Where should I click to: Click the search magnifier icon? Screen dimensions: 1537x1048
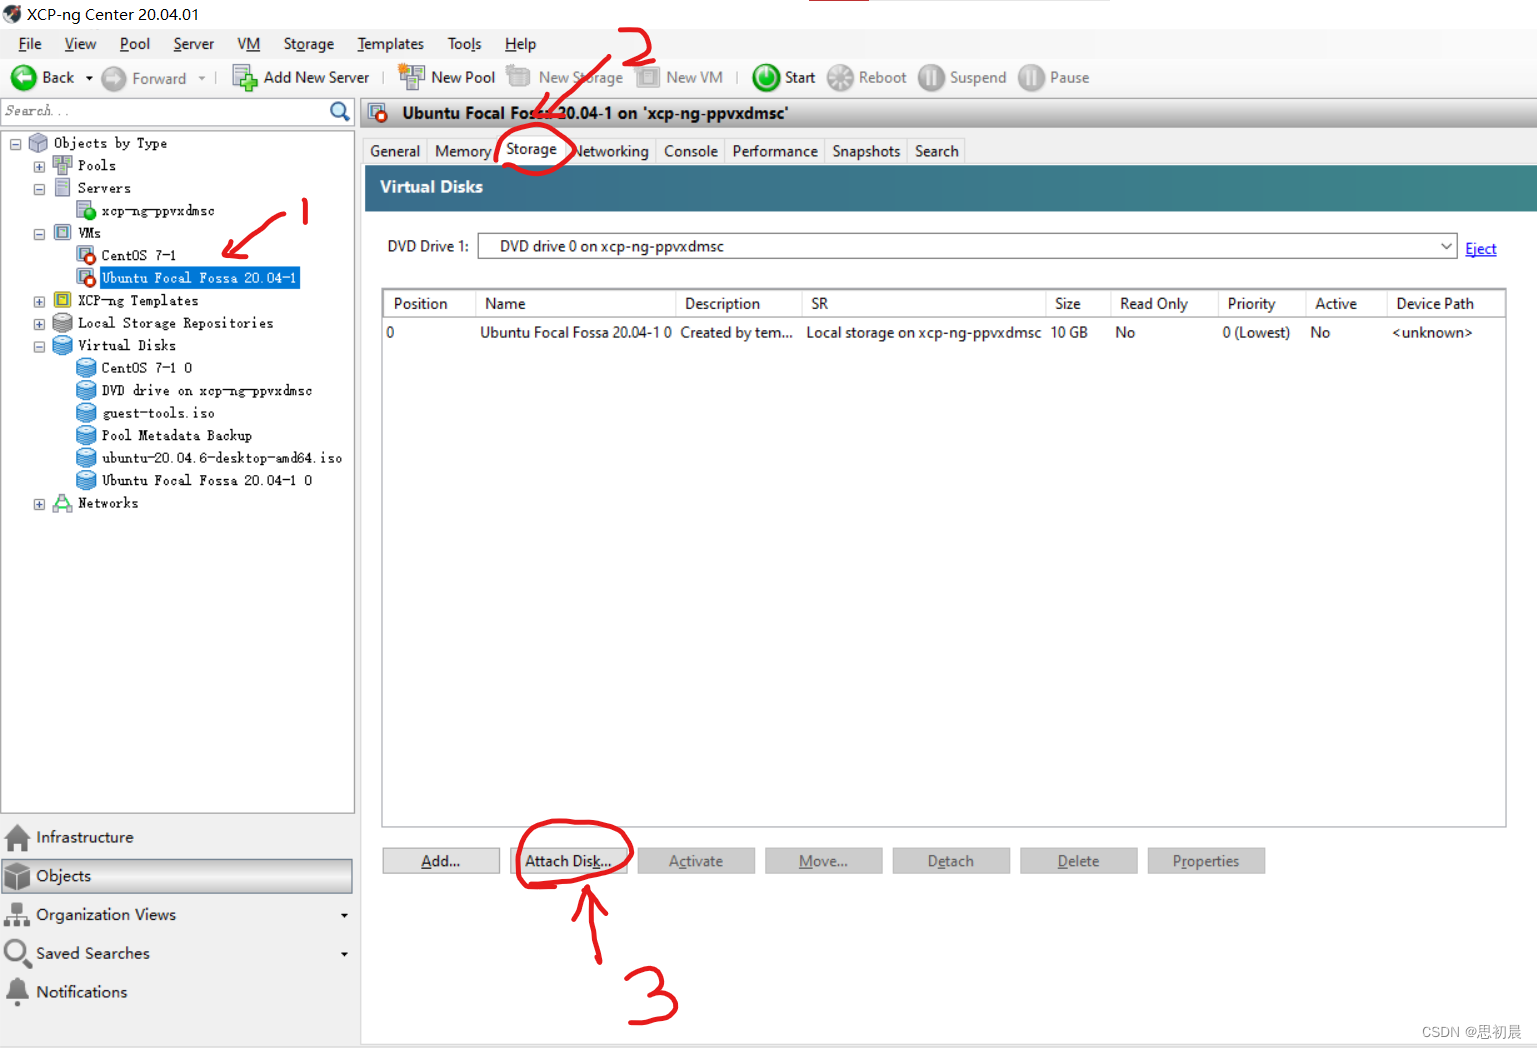[340, 111]
